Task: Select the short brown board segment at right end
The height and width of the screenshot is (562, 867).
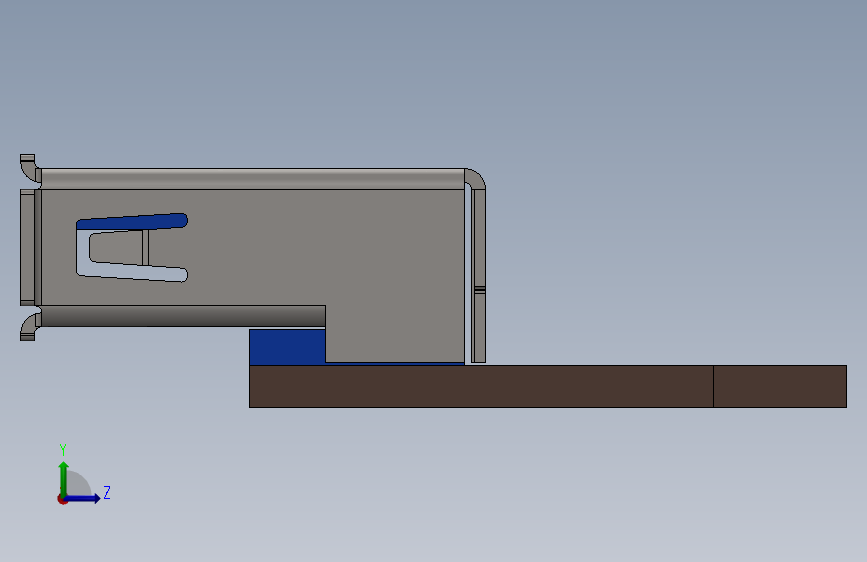Action: coord(780,386)
